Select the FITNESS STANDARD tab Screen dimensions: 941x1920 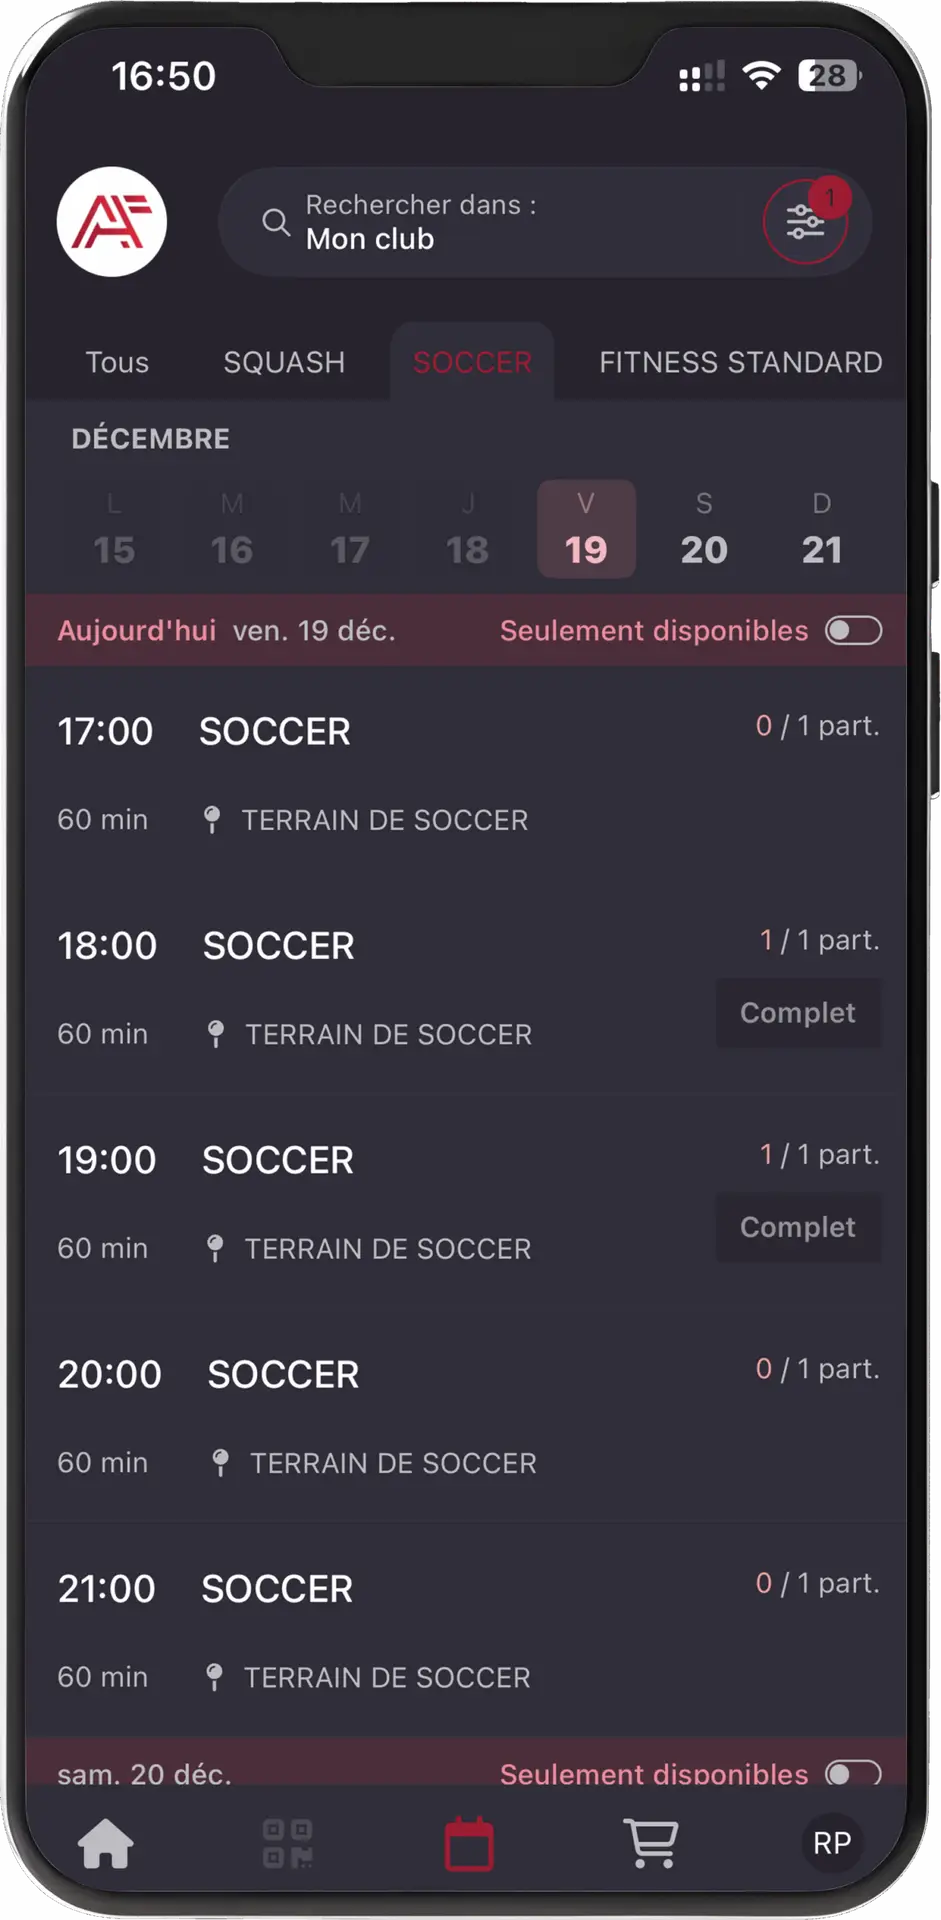(740, 362)
